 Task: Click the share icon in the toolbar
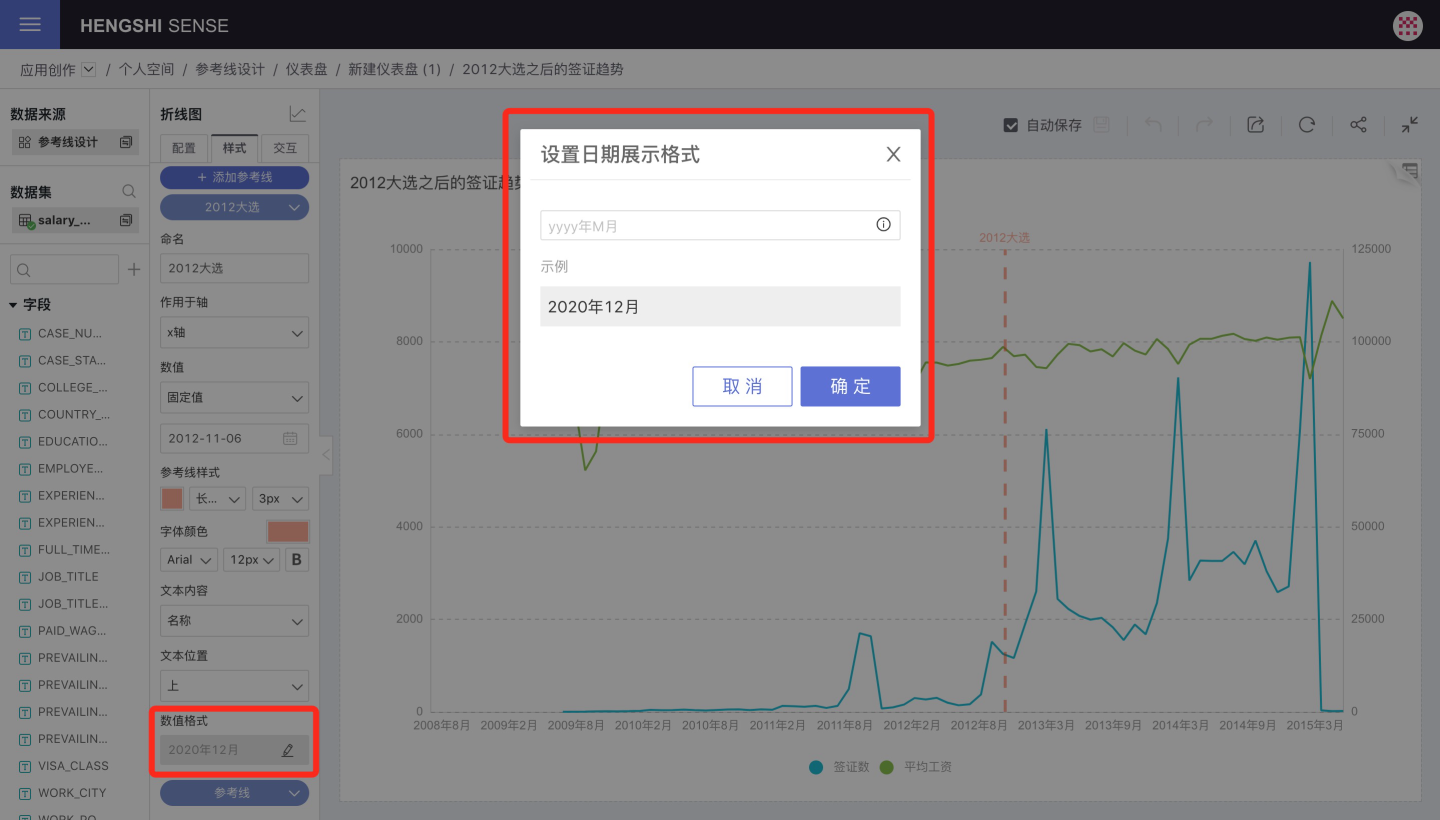[1358, 125]
